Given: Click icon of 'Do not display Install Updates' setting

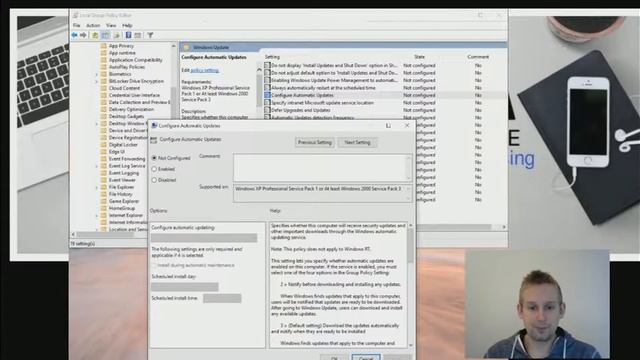Looking at the screenshot, I should (x=267, y=65).
